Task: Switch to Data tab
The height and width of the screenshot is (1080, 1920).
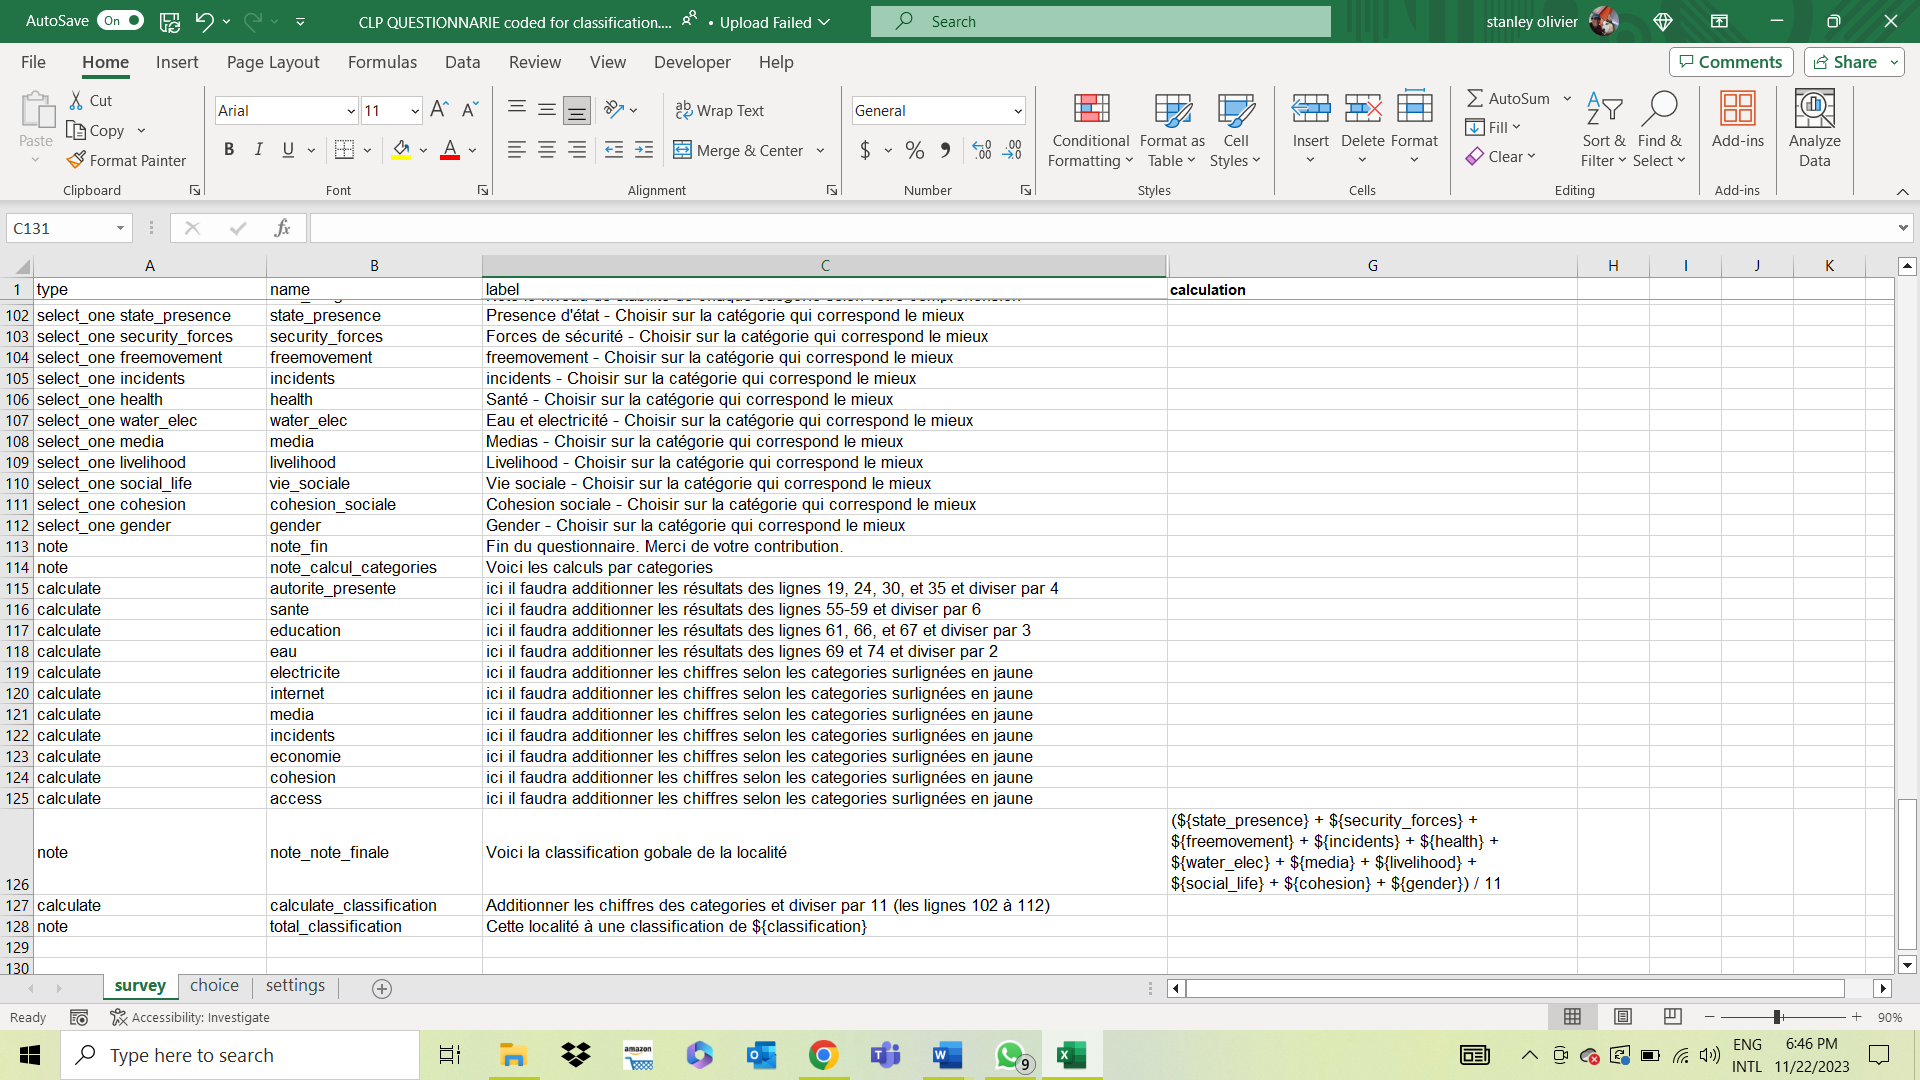Action: 462,62
